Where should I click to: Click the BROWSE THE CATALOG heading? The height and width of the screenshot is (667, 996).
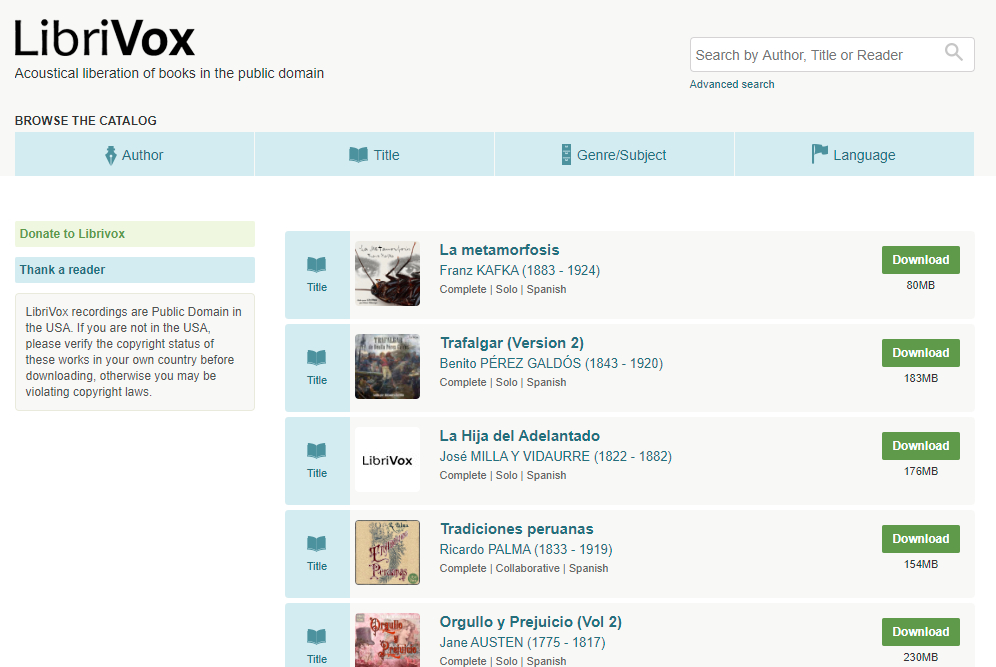(86, 121)
